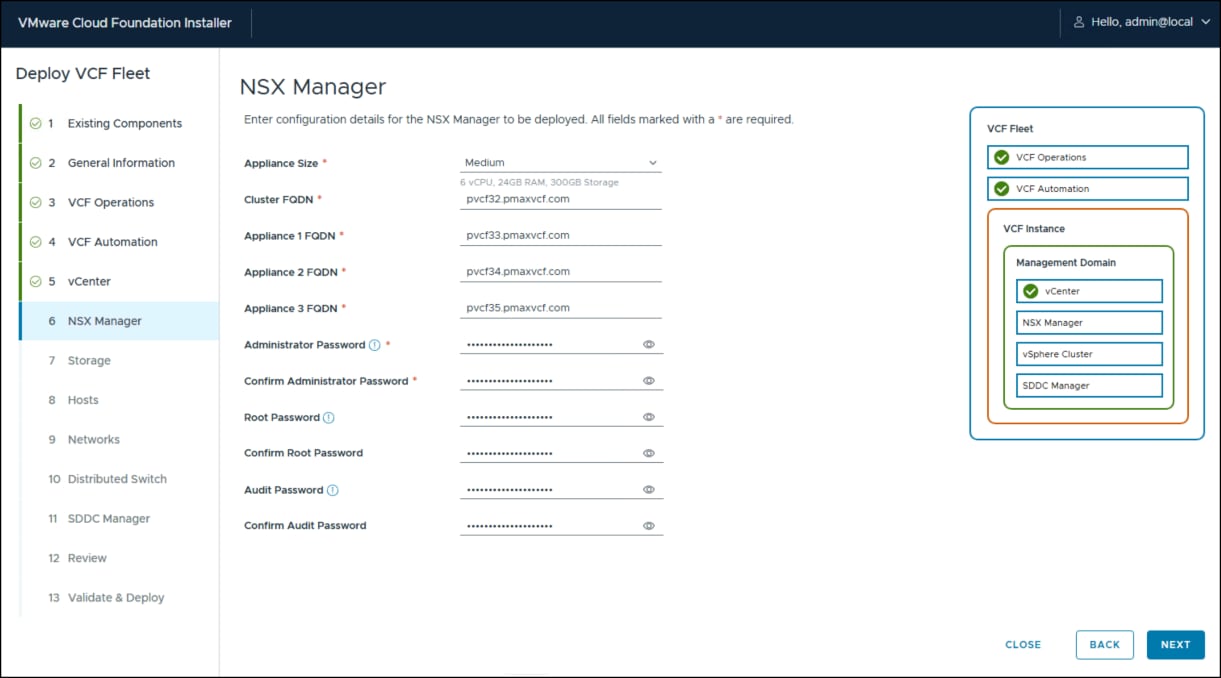Jump to step 12 Review
1221x678 pixels.
119,558
